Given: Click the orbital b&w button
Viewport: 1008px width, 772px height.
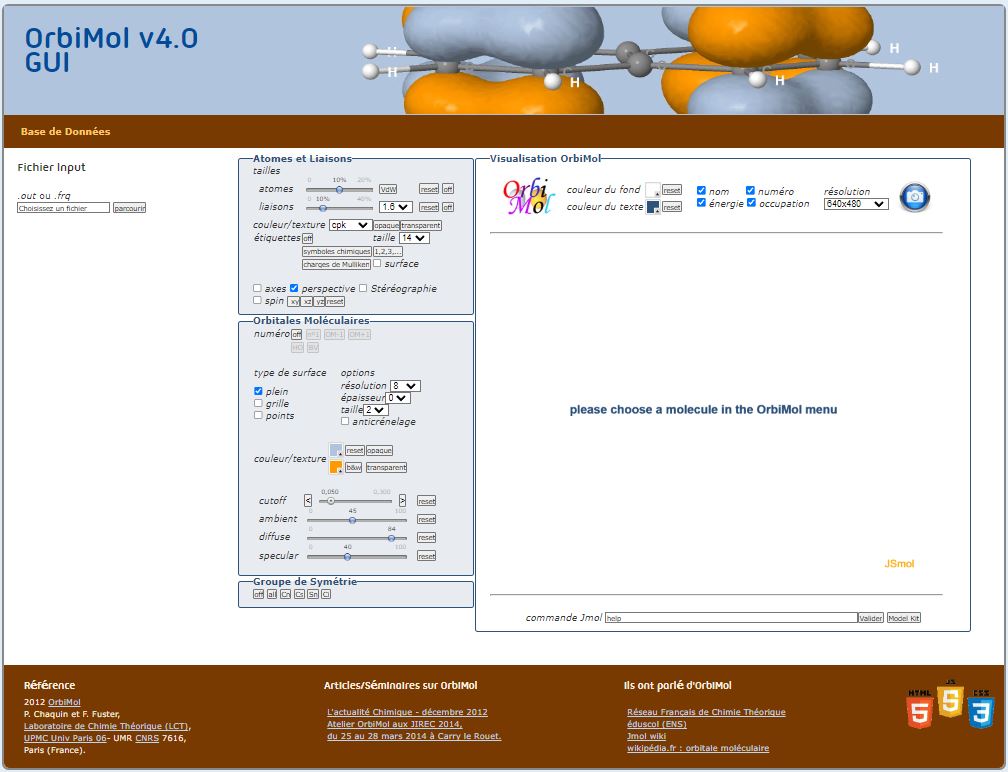Looking at the screenshot, I should coord(354,467).
